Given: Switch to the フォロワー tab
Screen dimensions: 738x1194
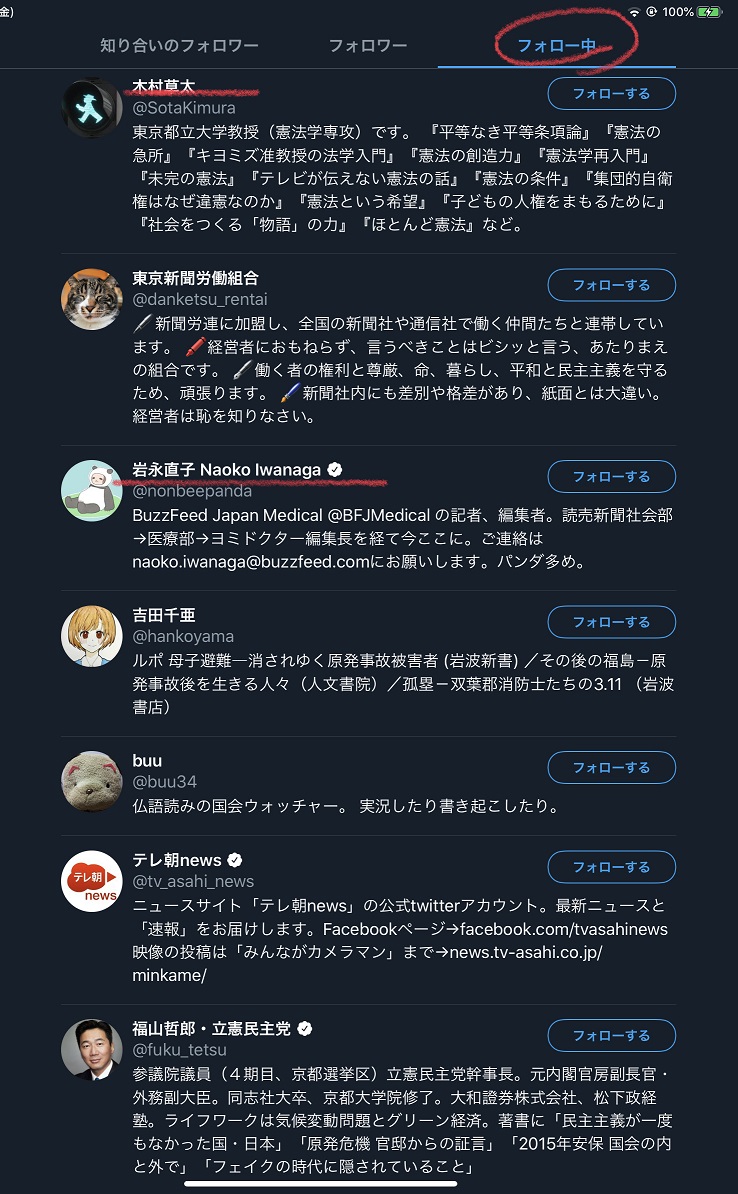Looking at the screenshot, I should 368,45.
